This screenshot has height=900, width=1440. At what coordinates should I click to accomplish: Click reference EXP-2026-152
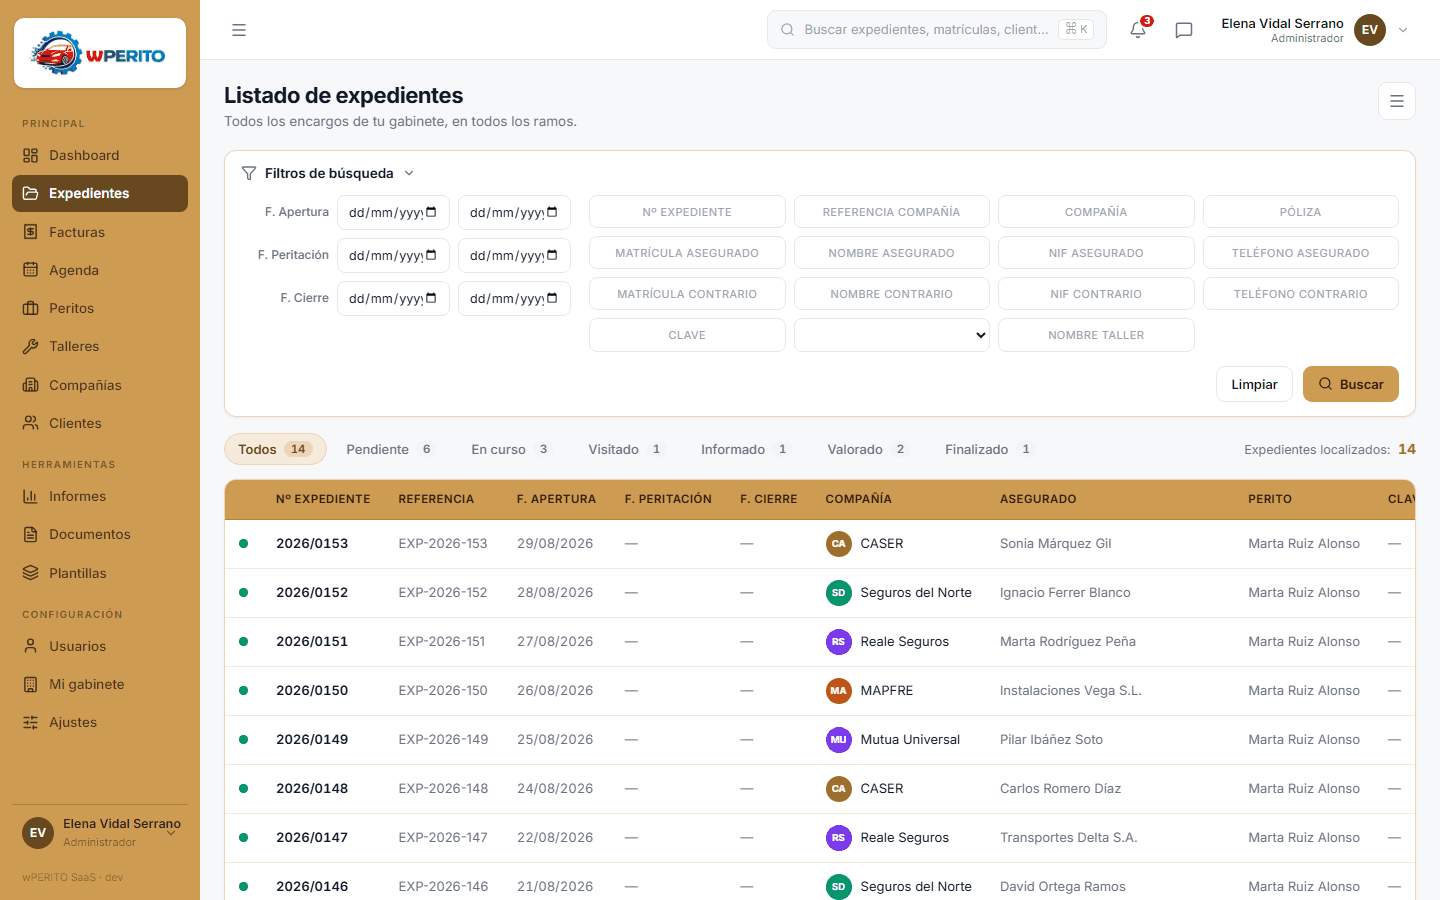(443, 593)
